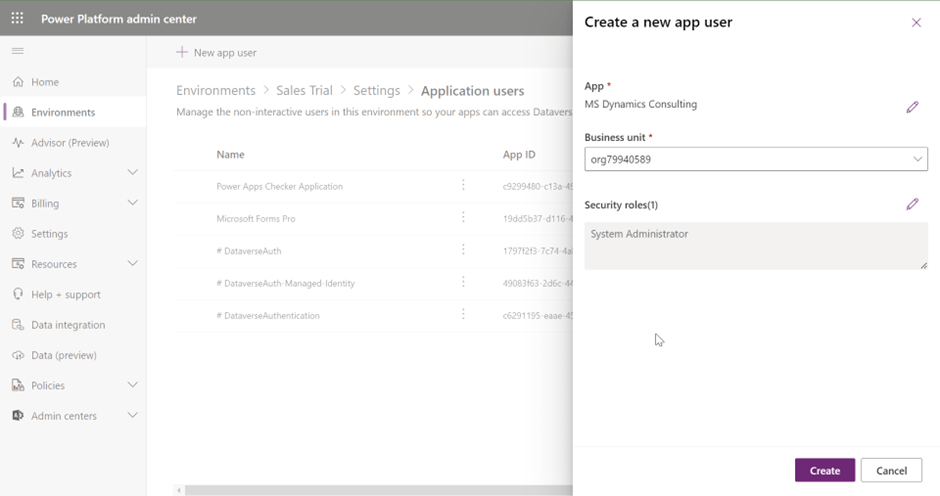Collapse the navigation hamburger menu
Image resolution: width=940 pixels, height=496 pixels.
pyautogui.click(x=17, y=51)
